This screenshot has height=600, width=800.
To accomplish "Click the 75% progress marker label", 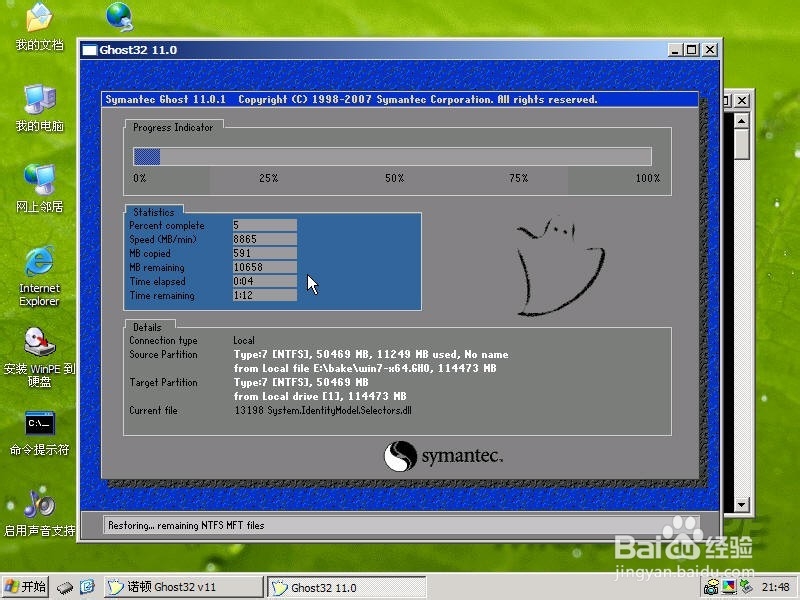I will click(x=518, y=178).
